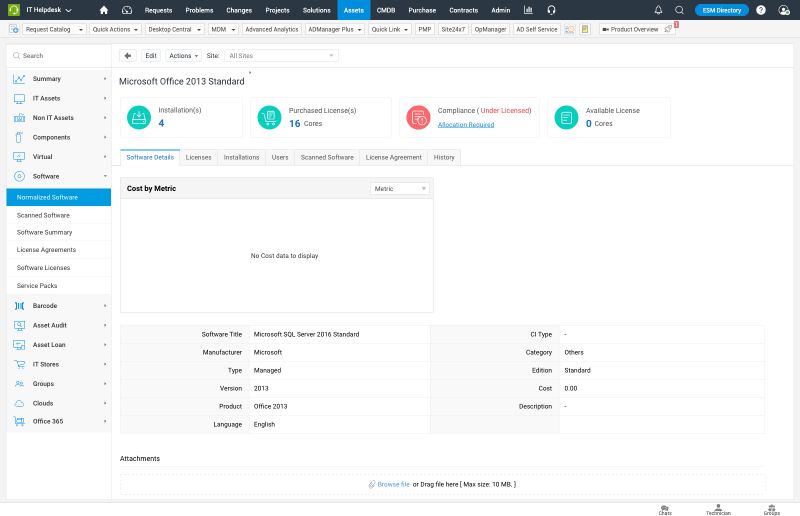Open the PMP quick link
The image size is (800, 516).
point(424,29)
